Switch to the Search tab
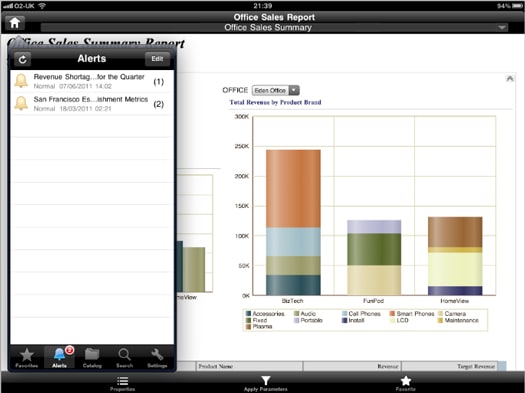The width and height of the screenshot is (525, 393). 125,358
